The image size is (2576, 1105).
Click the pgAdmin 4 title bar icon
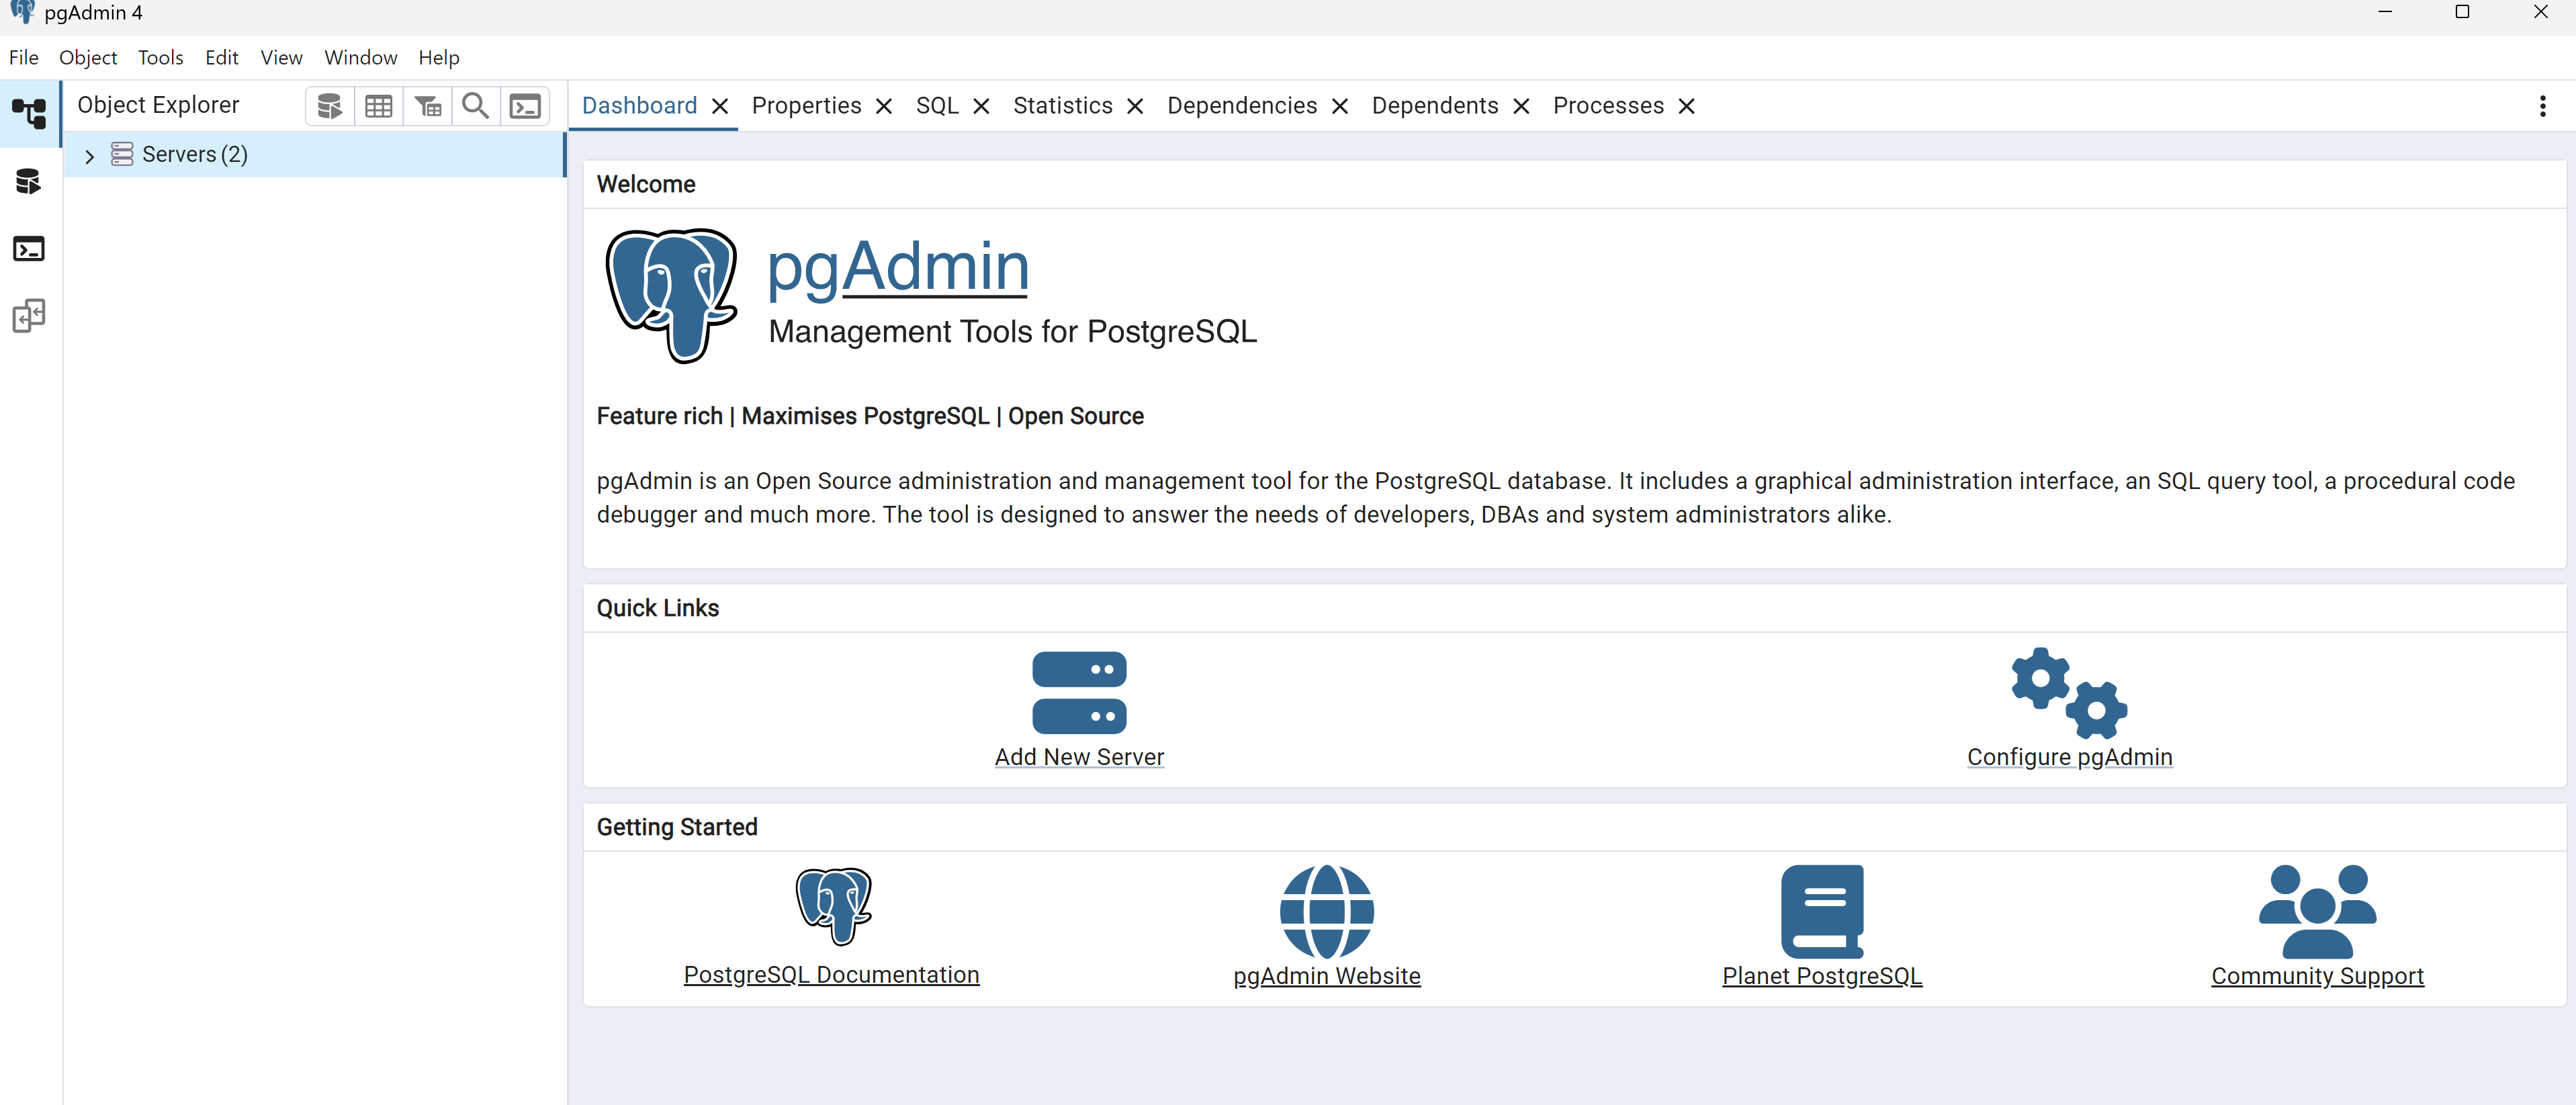click(22, 12)
